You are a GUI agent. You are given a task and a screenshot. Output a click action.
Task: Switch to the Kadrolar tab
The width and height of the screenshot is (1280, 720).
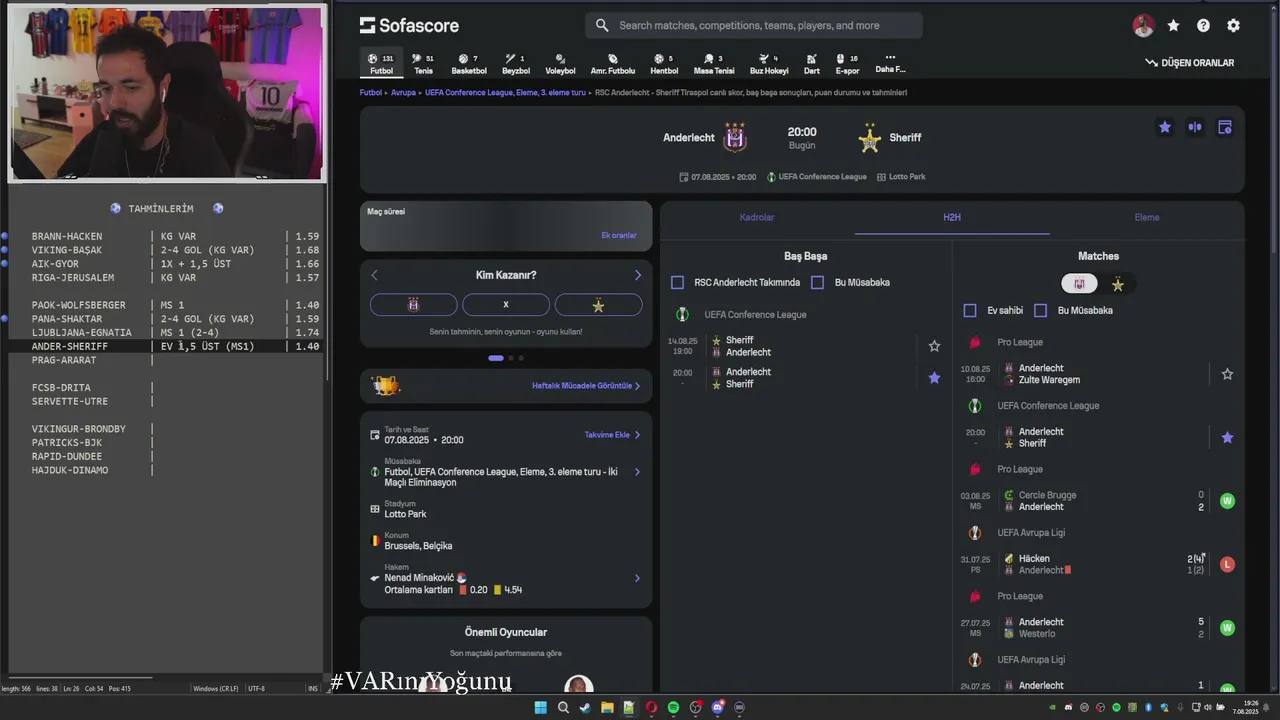757,217
